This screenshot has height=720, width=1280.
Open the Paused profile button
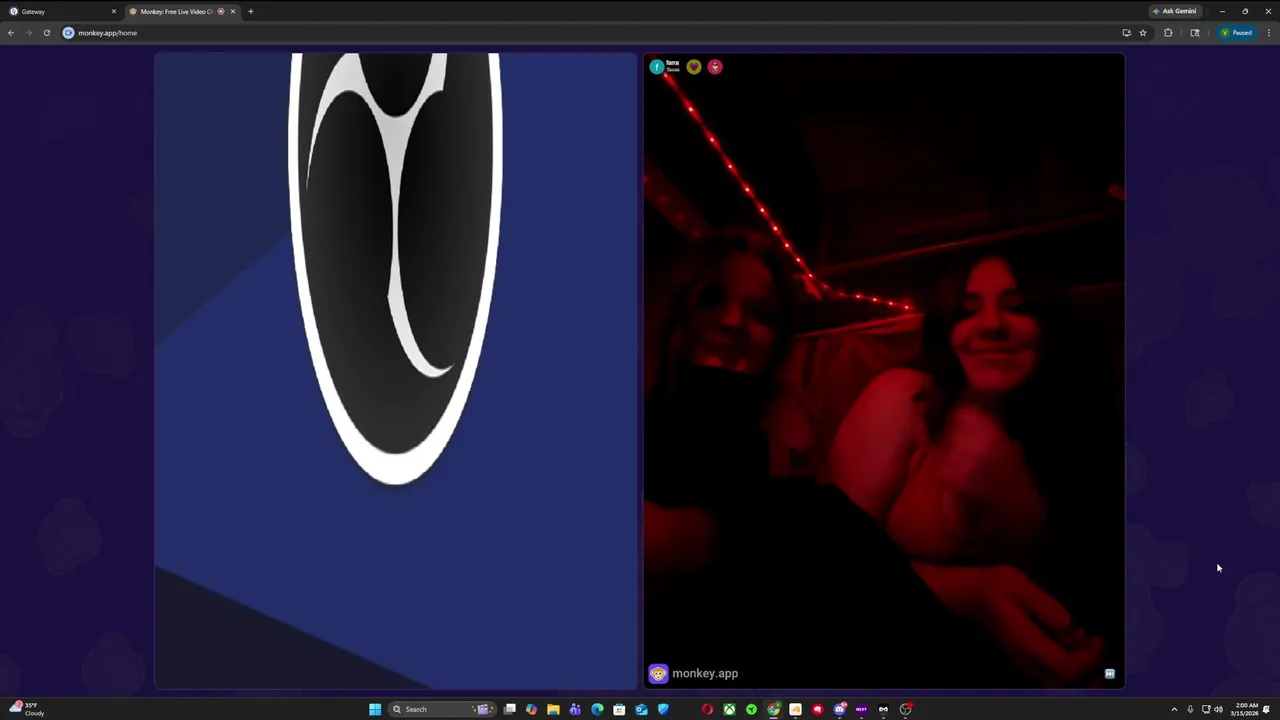pos(1237,33)
